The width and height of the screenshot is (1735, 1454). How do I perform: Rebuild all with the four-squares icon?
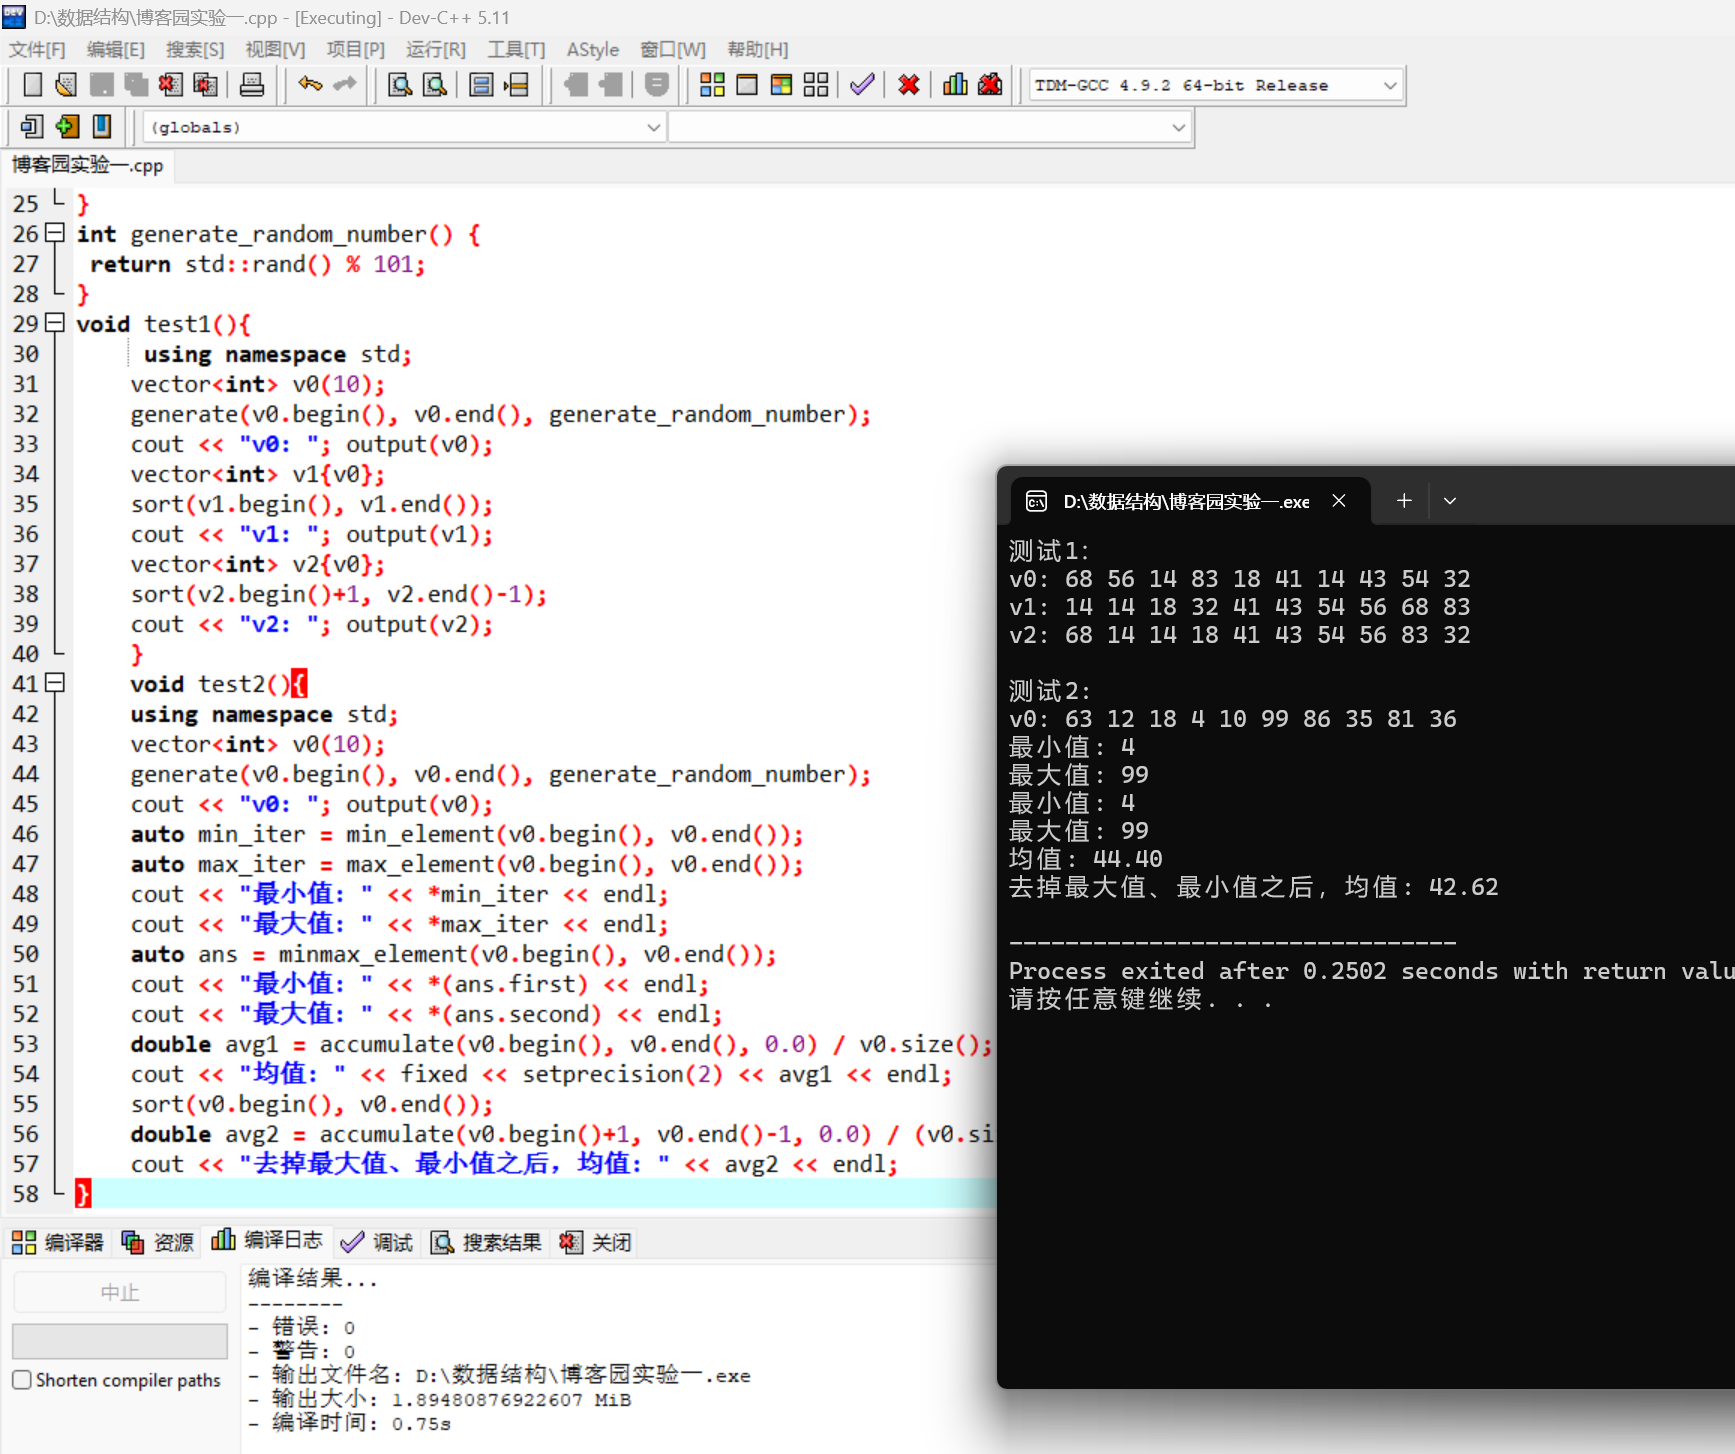pyautogui.click(x=816, y=85)
